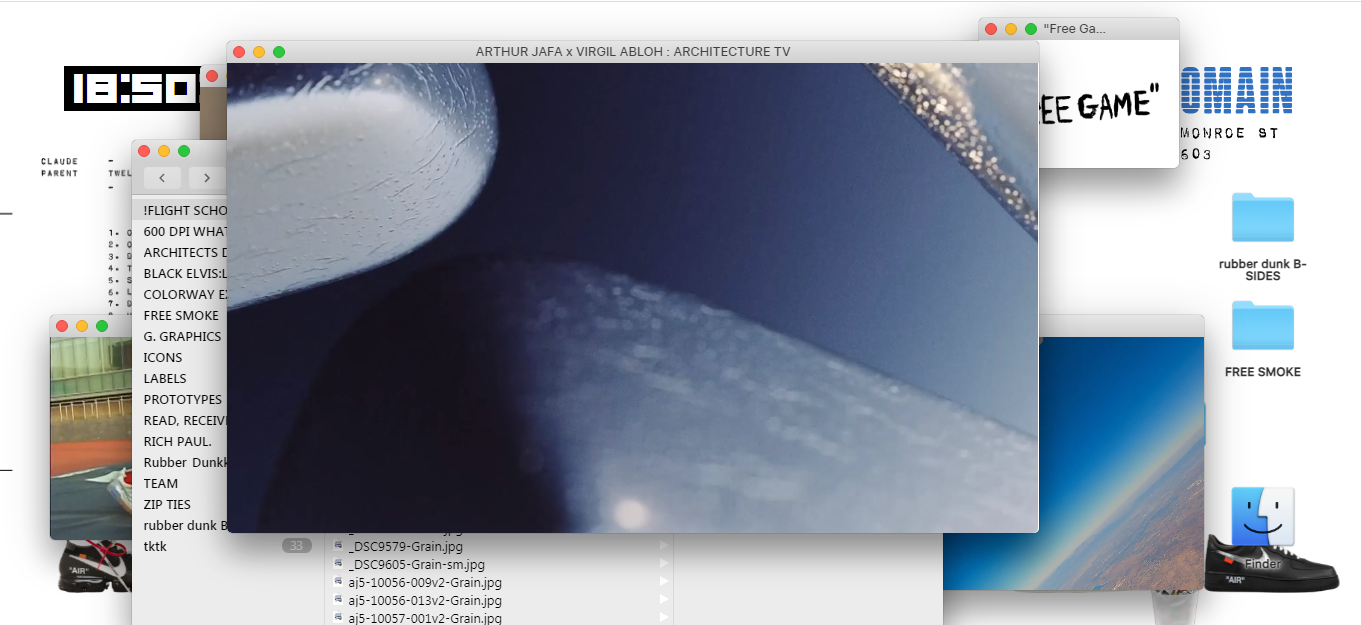Screen dimensions: 1361x625
Task: Click the file icon beside aj5-10056-009v2-Grain.jpg
Action: (x=339, y=582)
